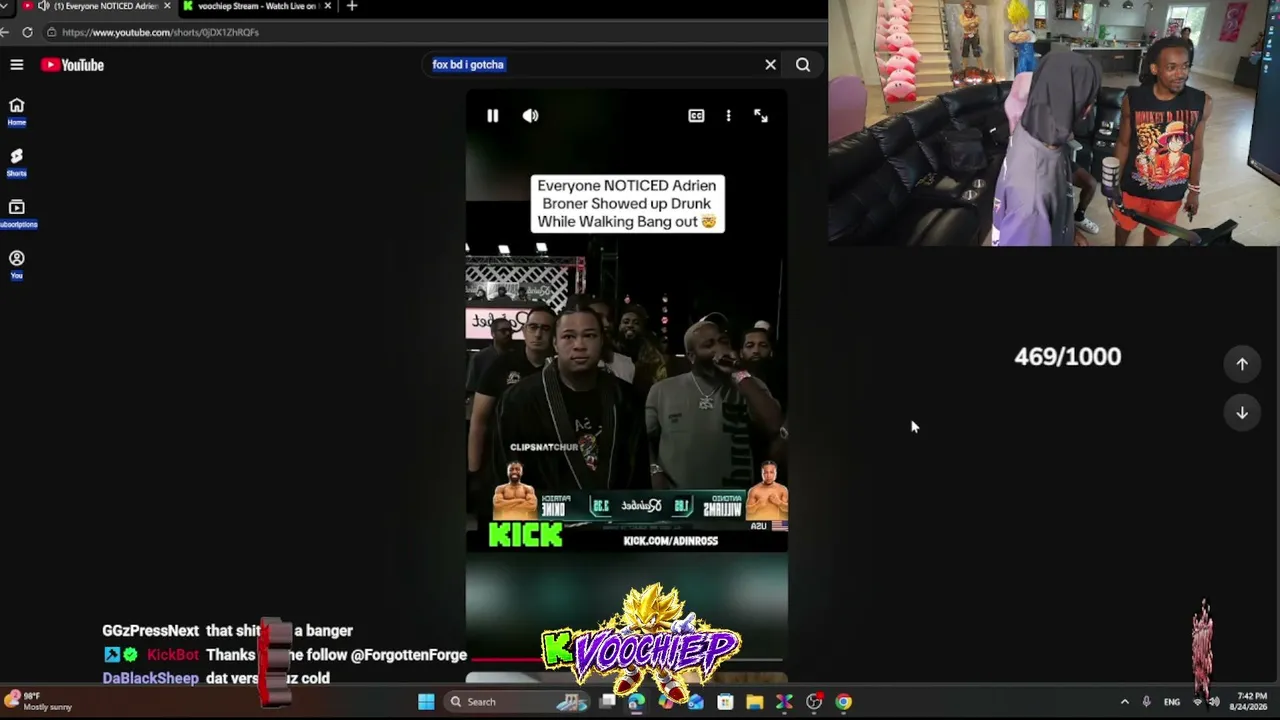This screenshot has width=1280, height=720.
Task: Click the kick.com/adinross text on the video
Action: click(670, 541)
